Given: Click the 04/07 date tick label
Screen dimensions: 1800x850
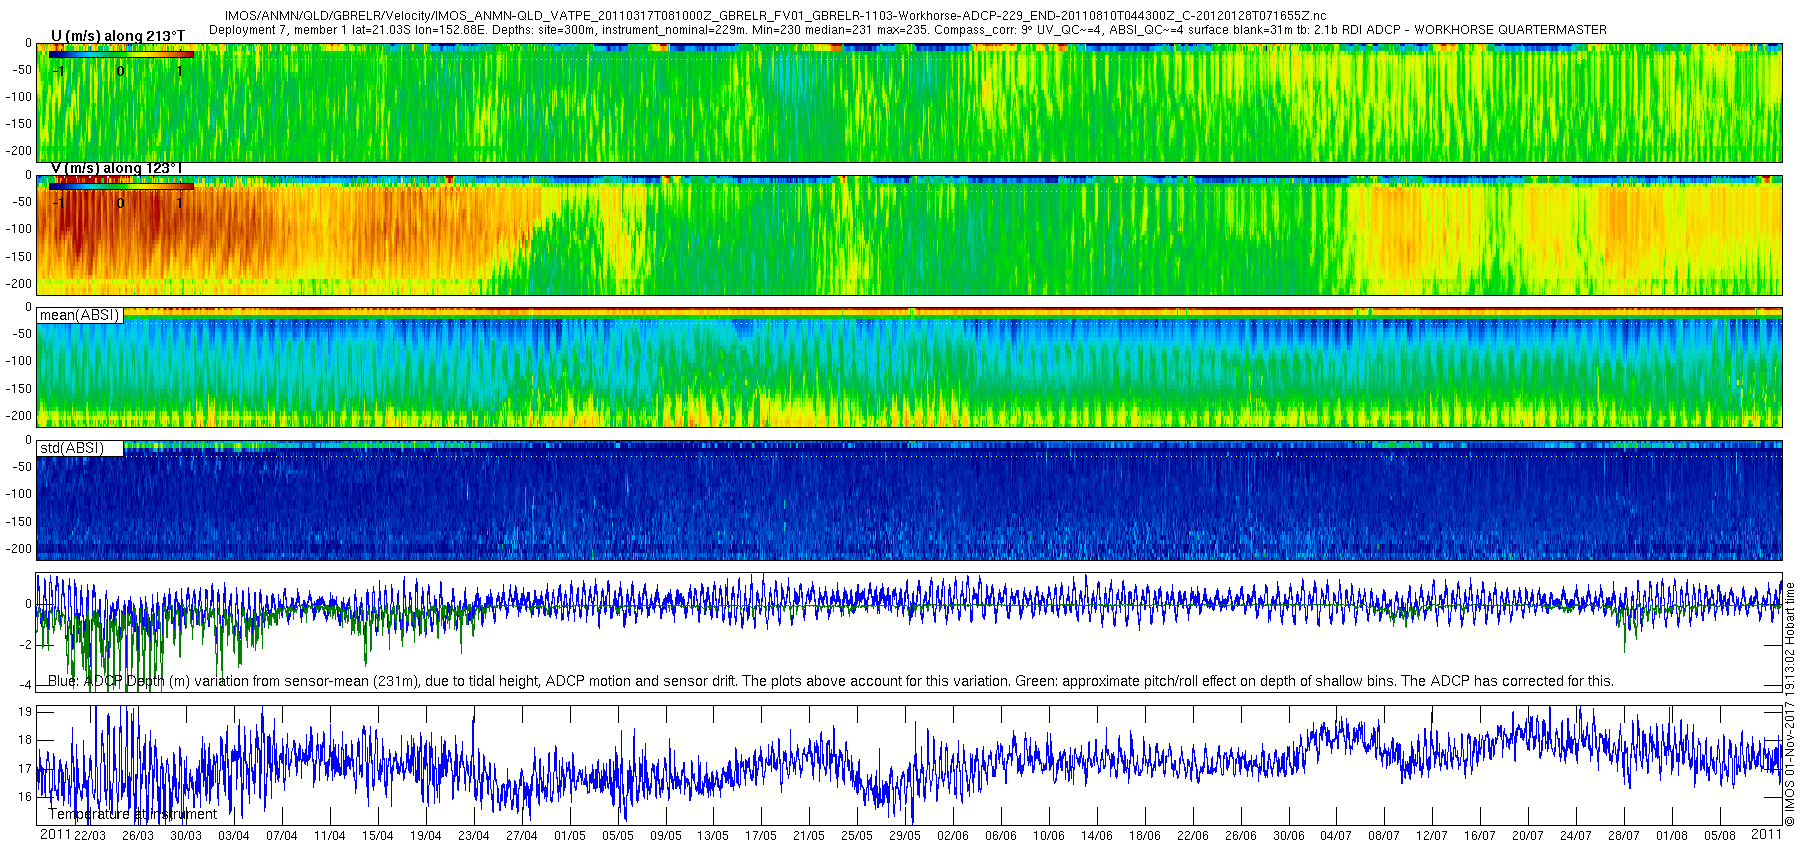Looking at the screenshot, I should (x=1336, y=836).
